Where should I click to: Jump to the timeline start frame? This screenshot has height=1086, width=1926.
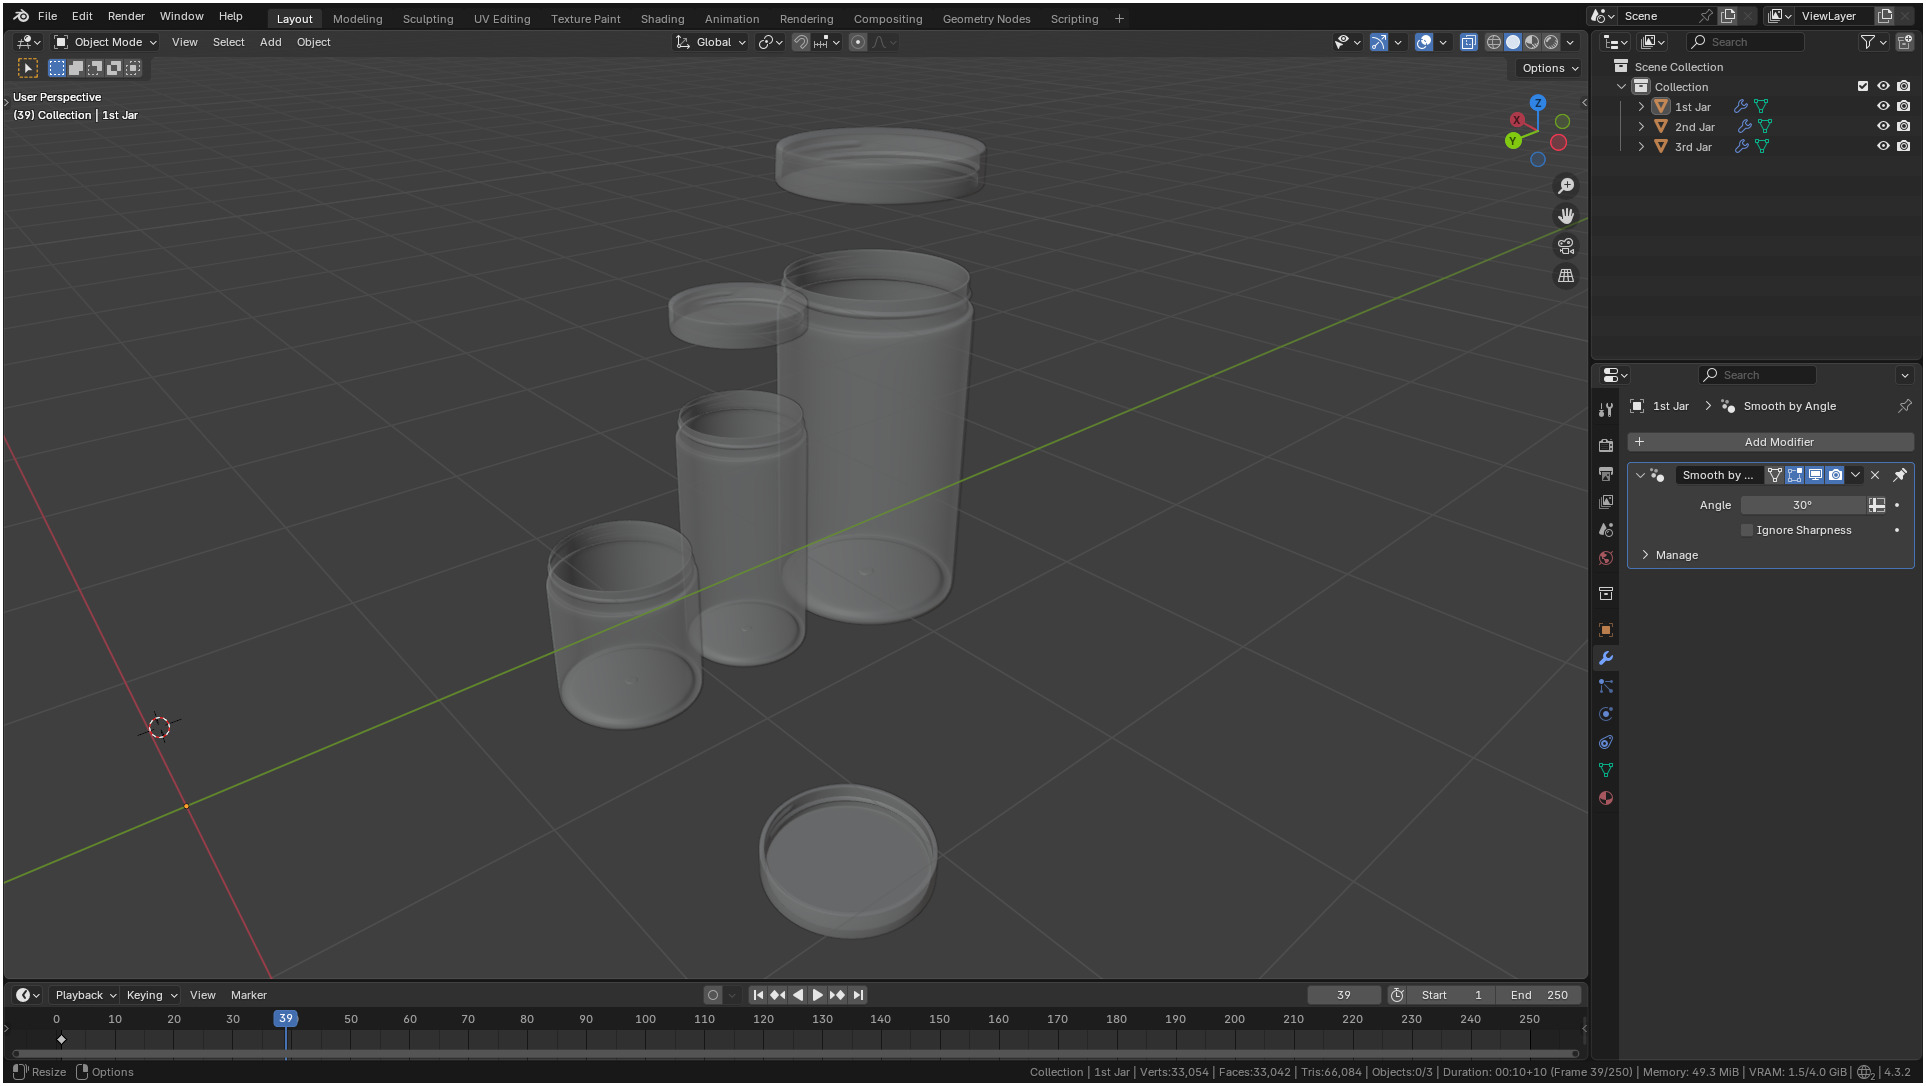758,995
